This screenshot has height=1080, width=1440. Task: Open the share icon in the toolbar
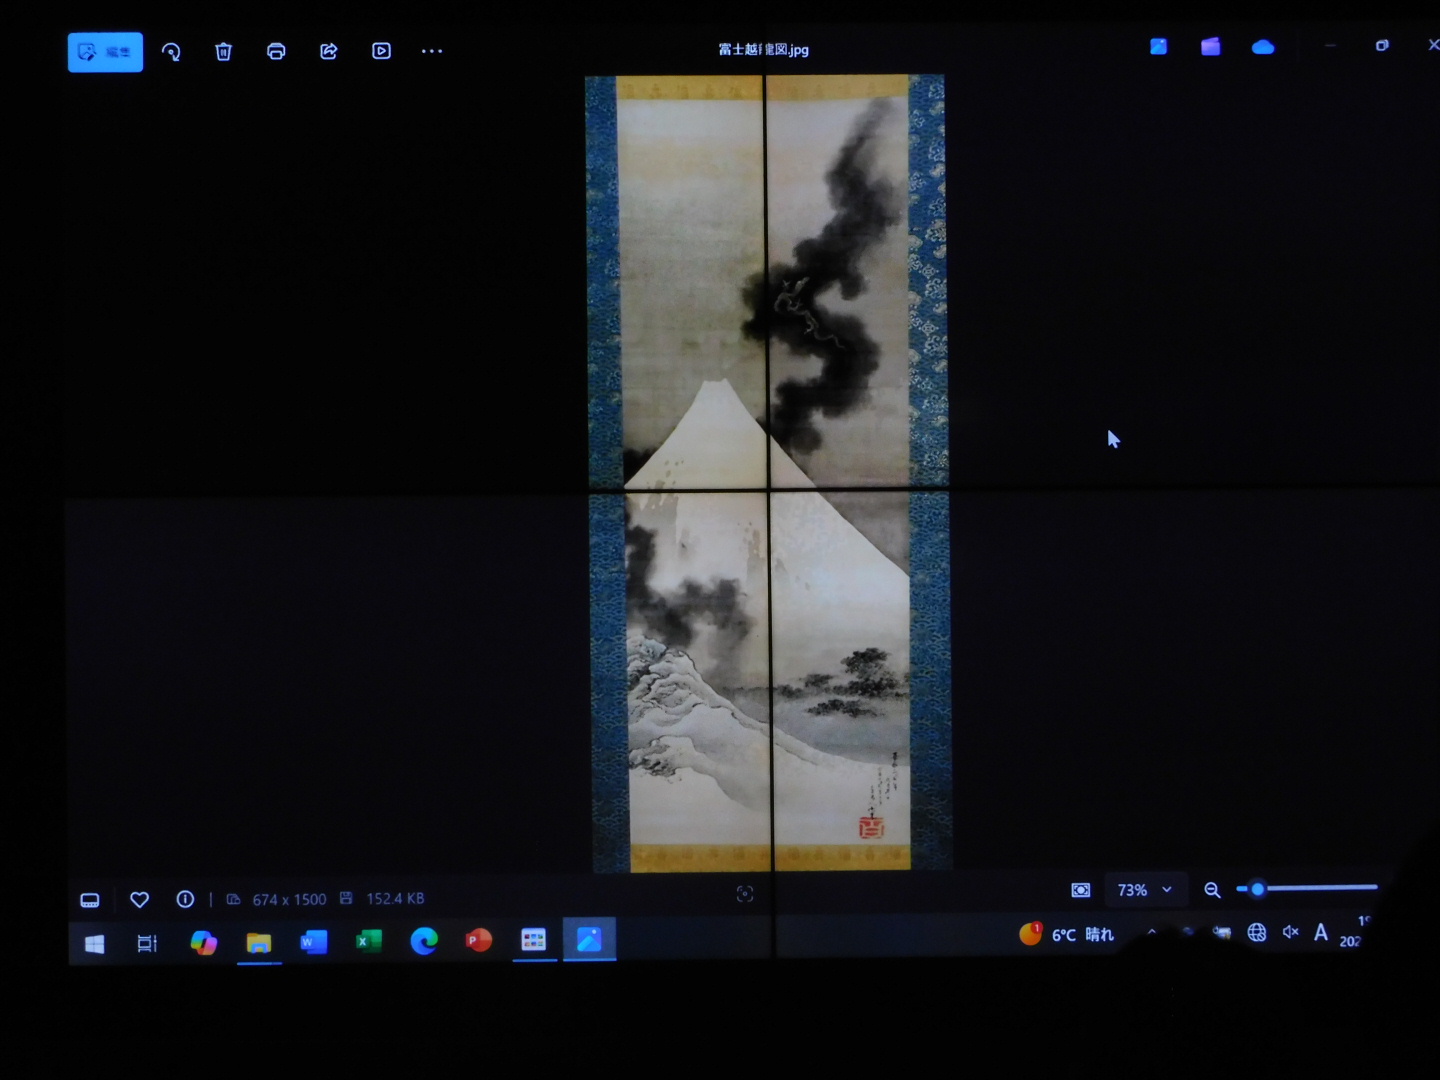(328, 52)
